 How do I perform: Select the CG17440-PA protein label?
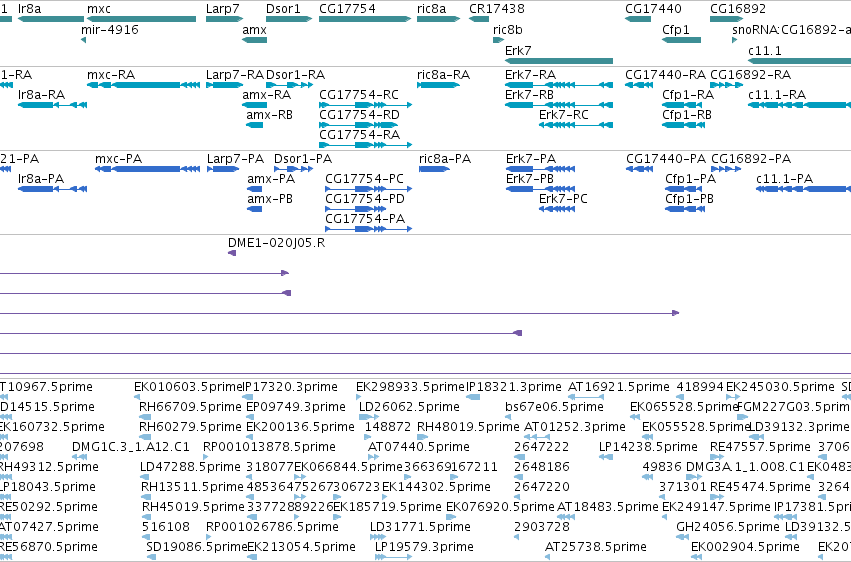click(x=666, y=158)
